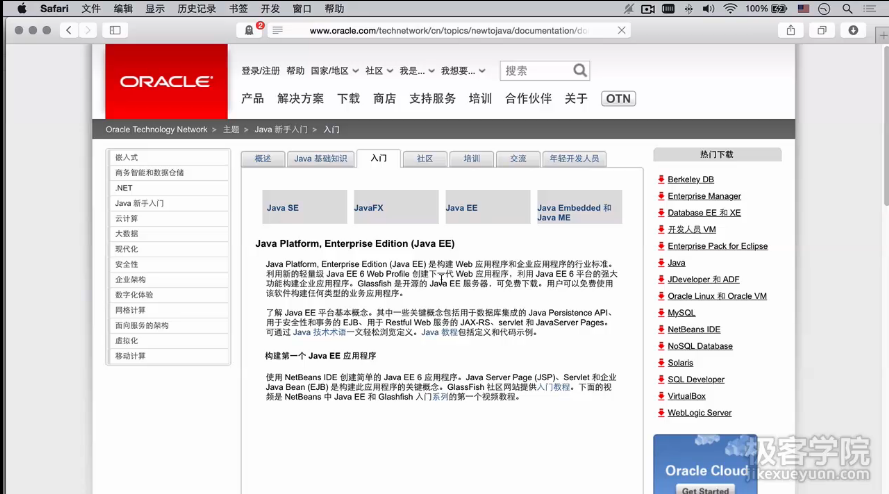Open Reader view icon in address bar
Screen dimensions: 889x494
point(277,30)
